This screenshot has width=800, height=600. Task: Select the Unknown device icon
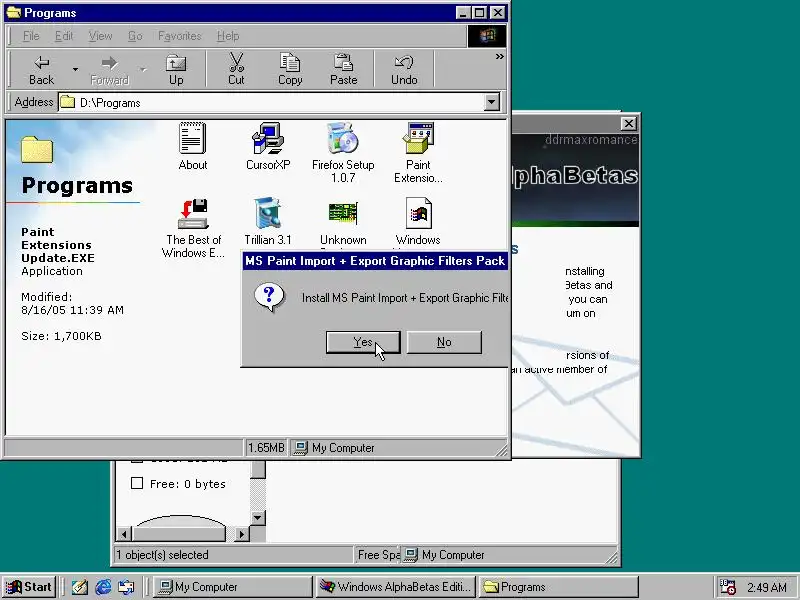coord(342,213)
